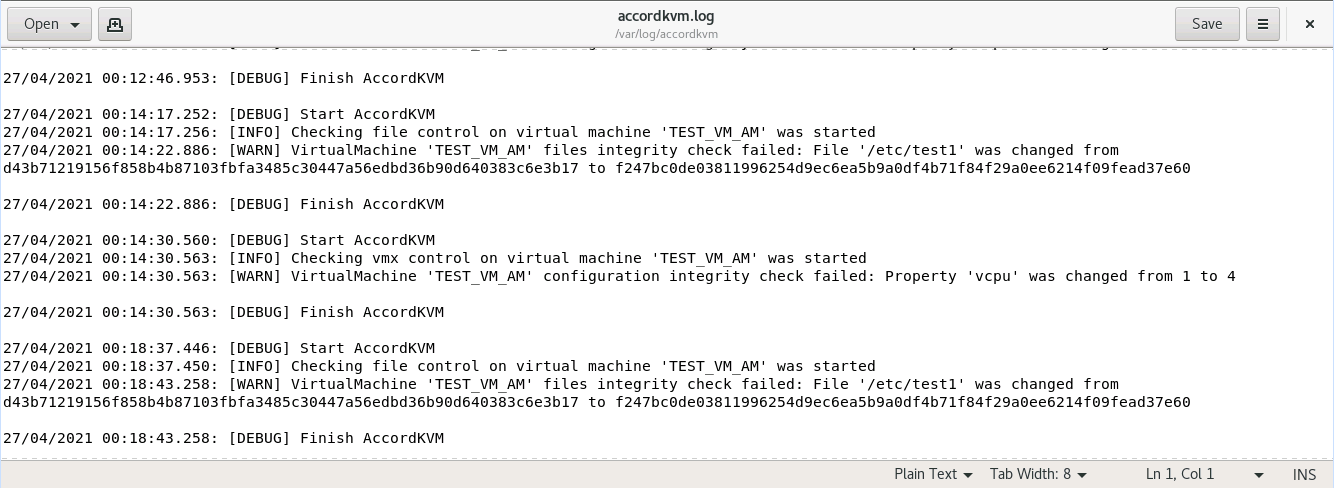The image size is (1334, 488).
Task: Close the text editor window
Action: point(1310,24)
